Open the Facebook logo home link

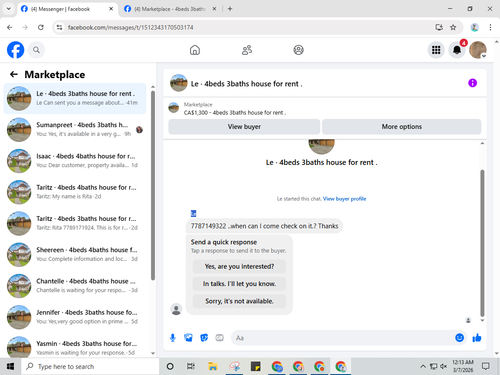point(15,50)
